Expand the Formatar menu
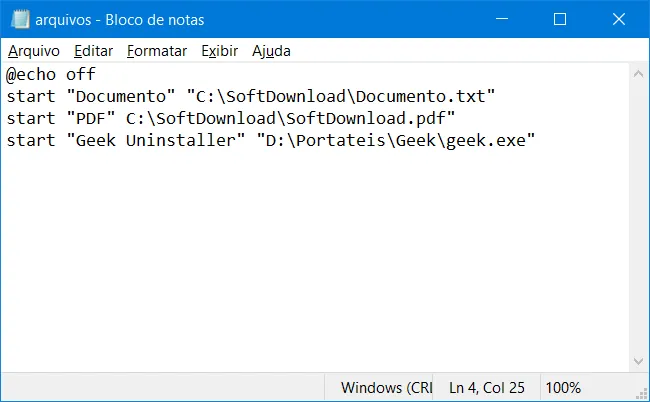The height and width of the screenshot is (402, 650). pos(157,51)
